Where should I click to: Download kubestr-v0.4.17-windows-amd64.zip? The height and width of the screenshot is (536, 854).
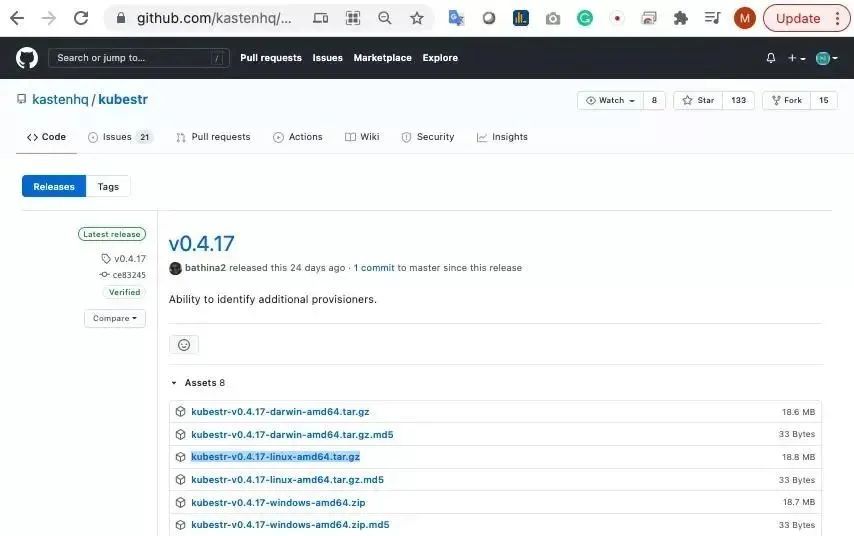pyautogui.click(x=278, y=503)
